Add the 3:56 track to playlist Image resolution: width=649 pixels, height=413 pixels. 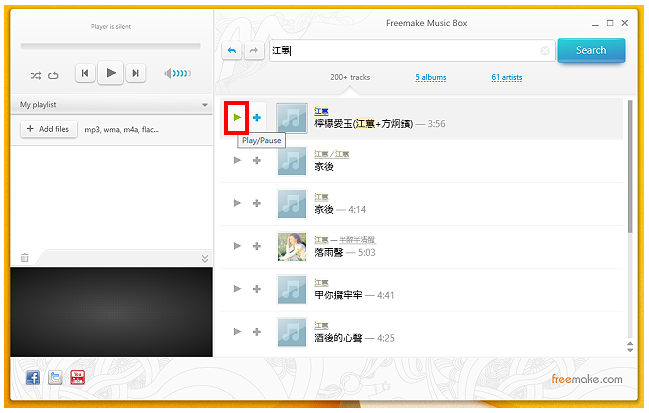257,118
